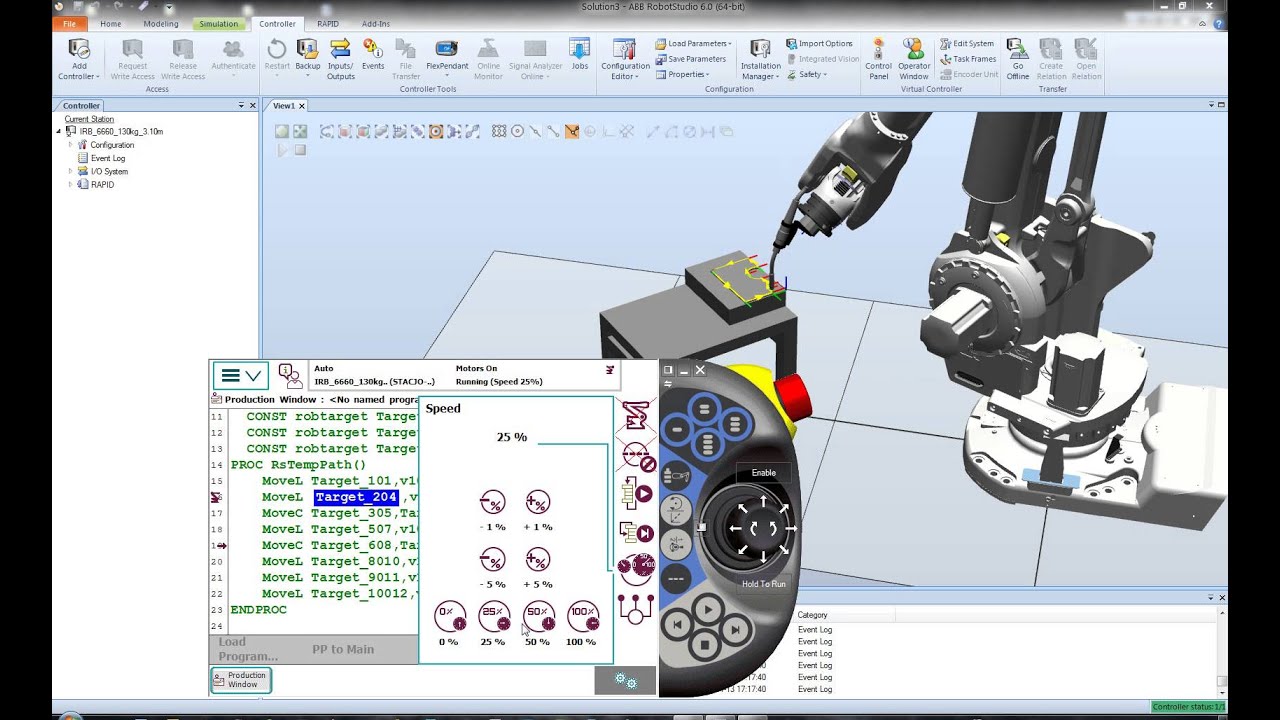
Task: Set speed to 50 % preset
Action: pos(538,617)
